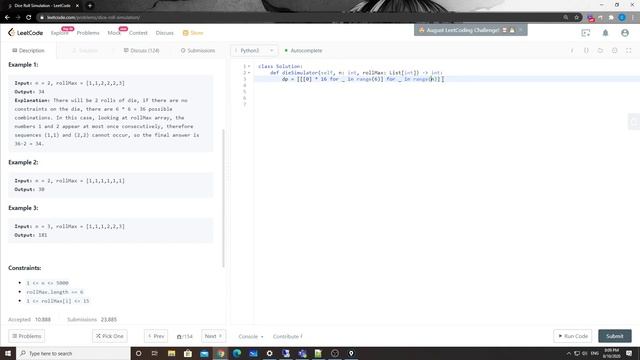Click the Run Code button
The width and height of the screenshot is (640, 360).
pyautogui.click(x=573, y=336)
